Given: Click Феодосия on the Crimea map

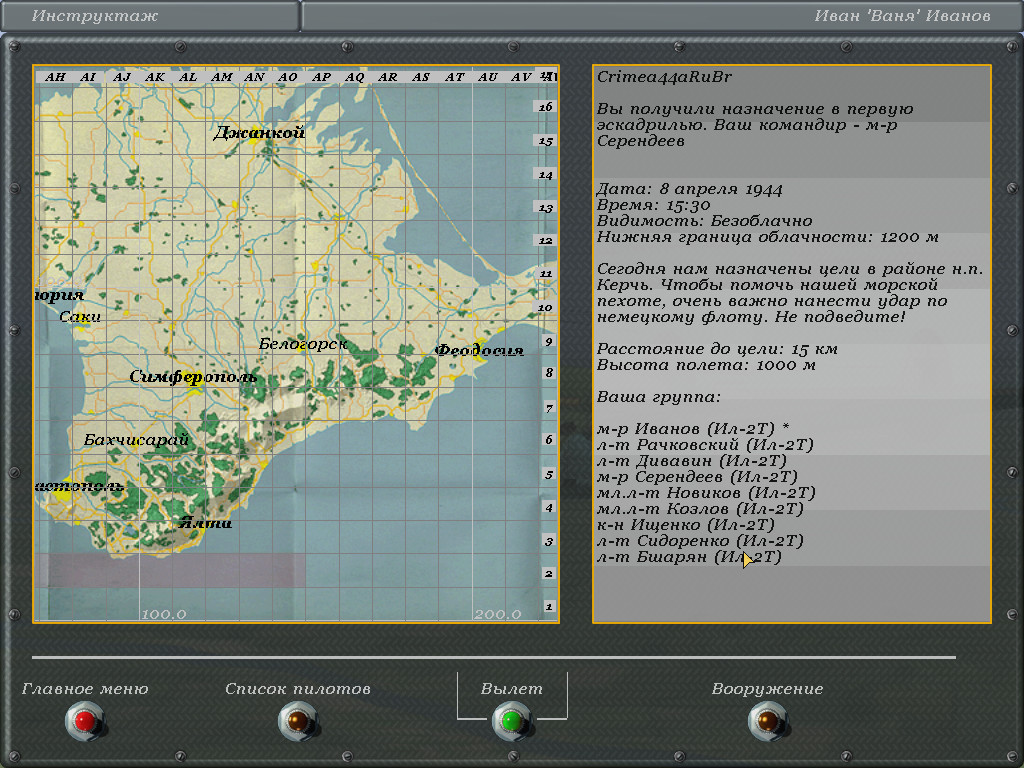Looking at the screenshot, I should 479,350.
